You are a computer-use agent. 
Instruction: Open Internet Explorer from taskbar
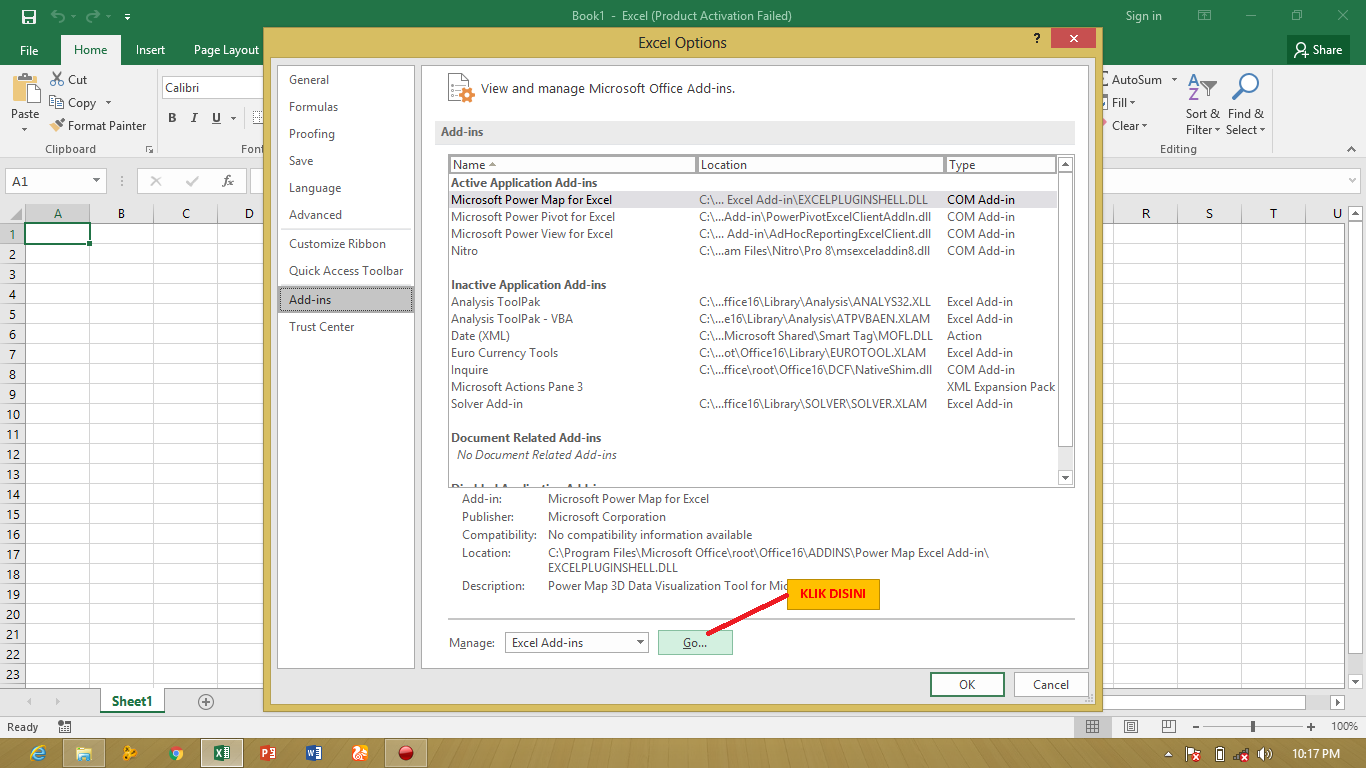(38, 753)
